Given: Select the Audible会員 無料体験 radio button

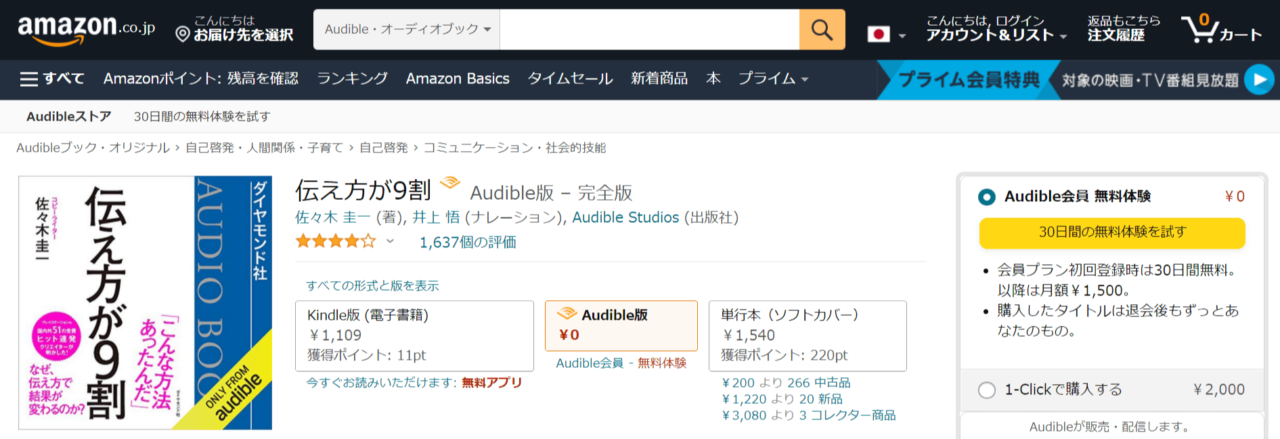Looking at the screenshot, I should [987, 197].
